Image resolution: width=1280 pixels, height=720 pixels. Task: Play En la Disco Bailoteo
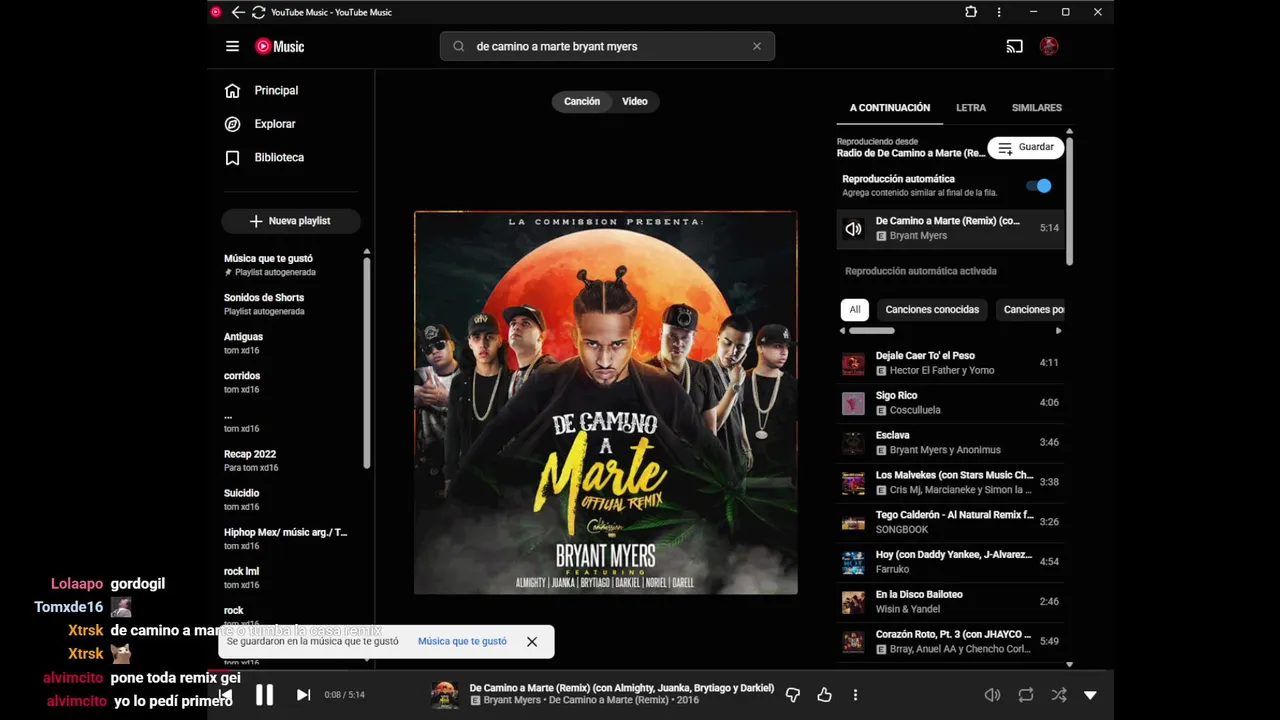pos(950,602)
